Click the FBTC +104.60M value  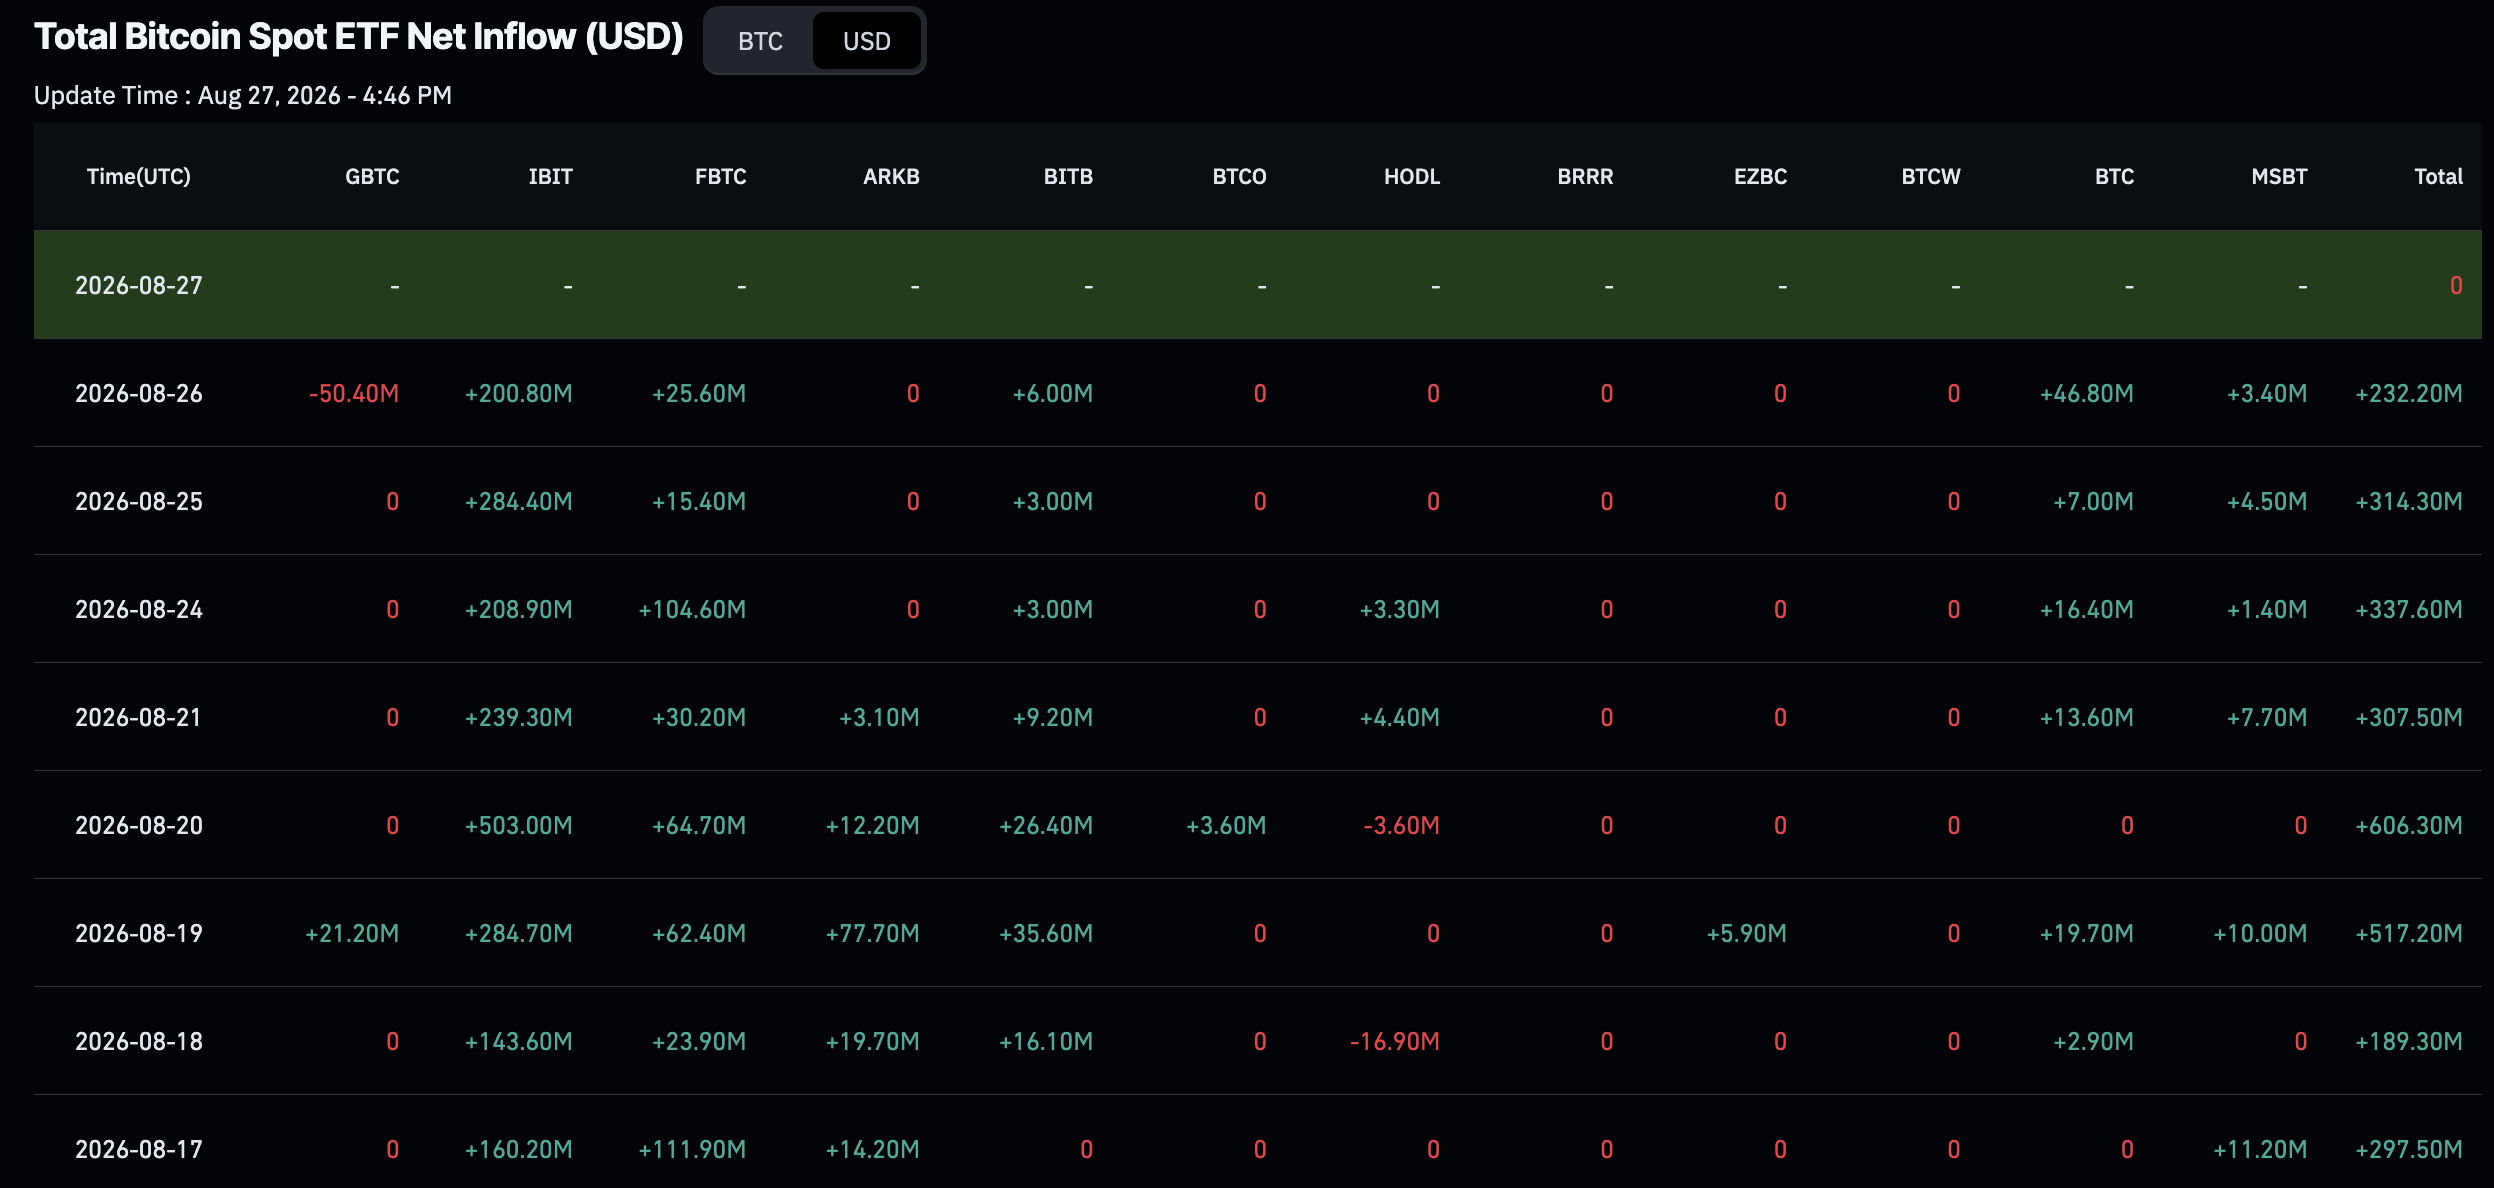pyautogui.click(x=692, y=610)
